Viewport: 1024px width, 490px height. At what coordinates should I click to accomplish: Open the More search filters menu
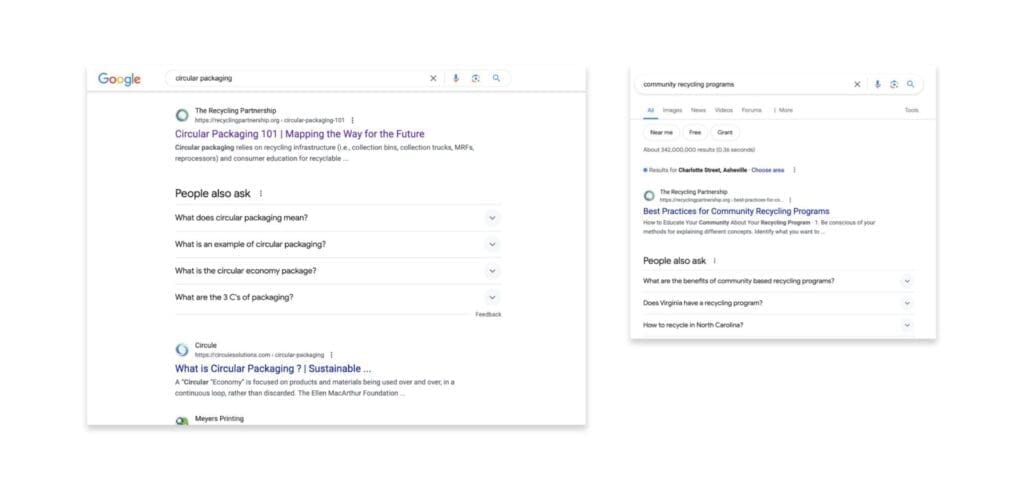click(x=783, y=110)
